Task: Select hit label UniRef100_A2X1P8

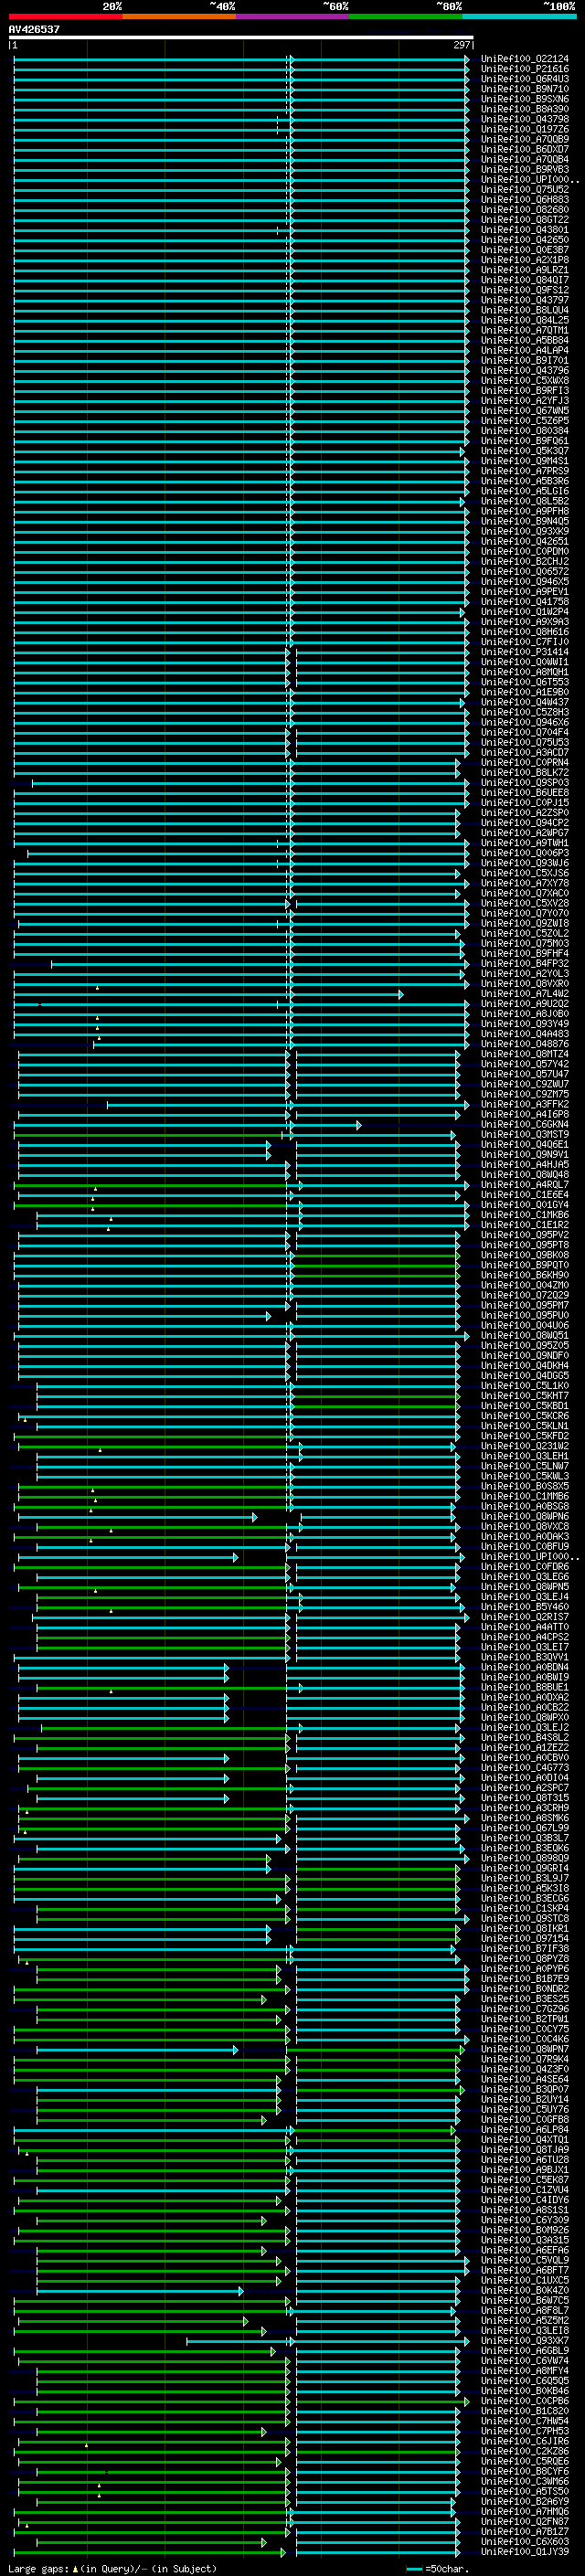Action: pyautogui.click(x=525, y=260)
